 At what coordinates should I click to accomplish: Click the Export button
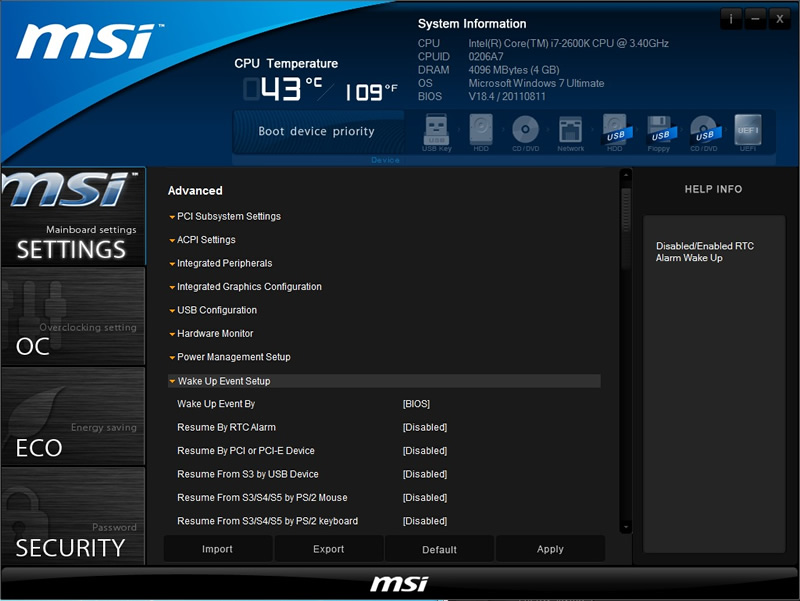(329, 549)
